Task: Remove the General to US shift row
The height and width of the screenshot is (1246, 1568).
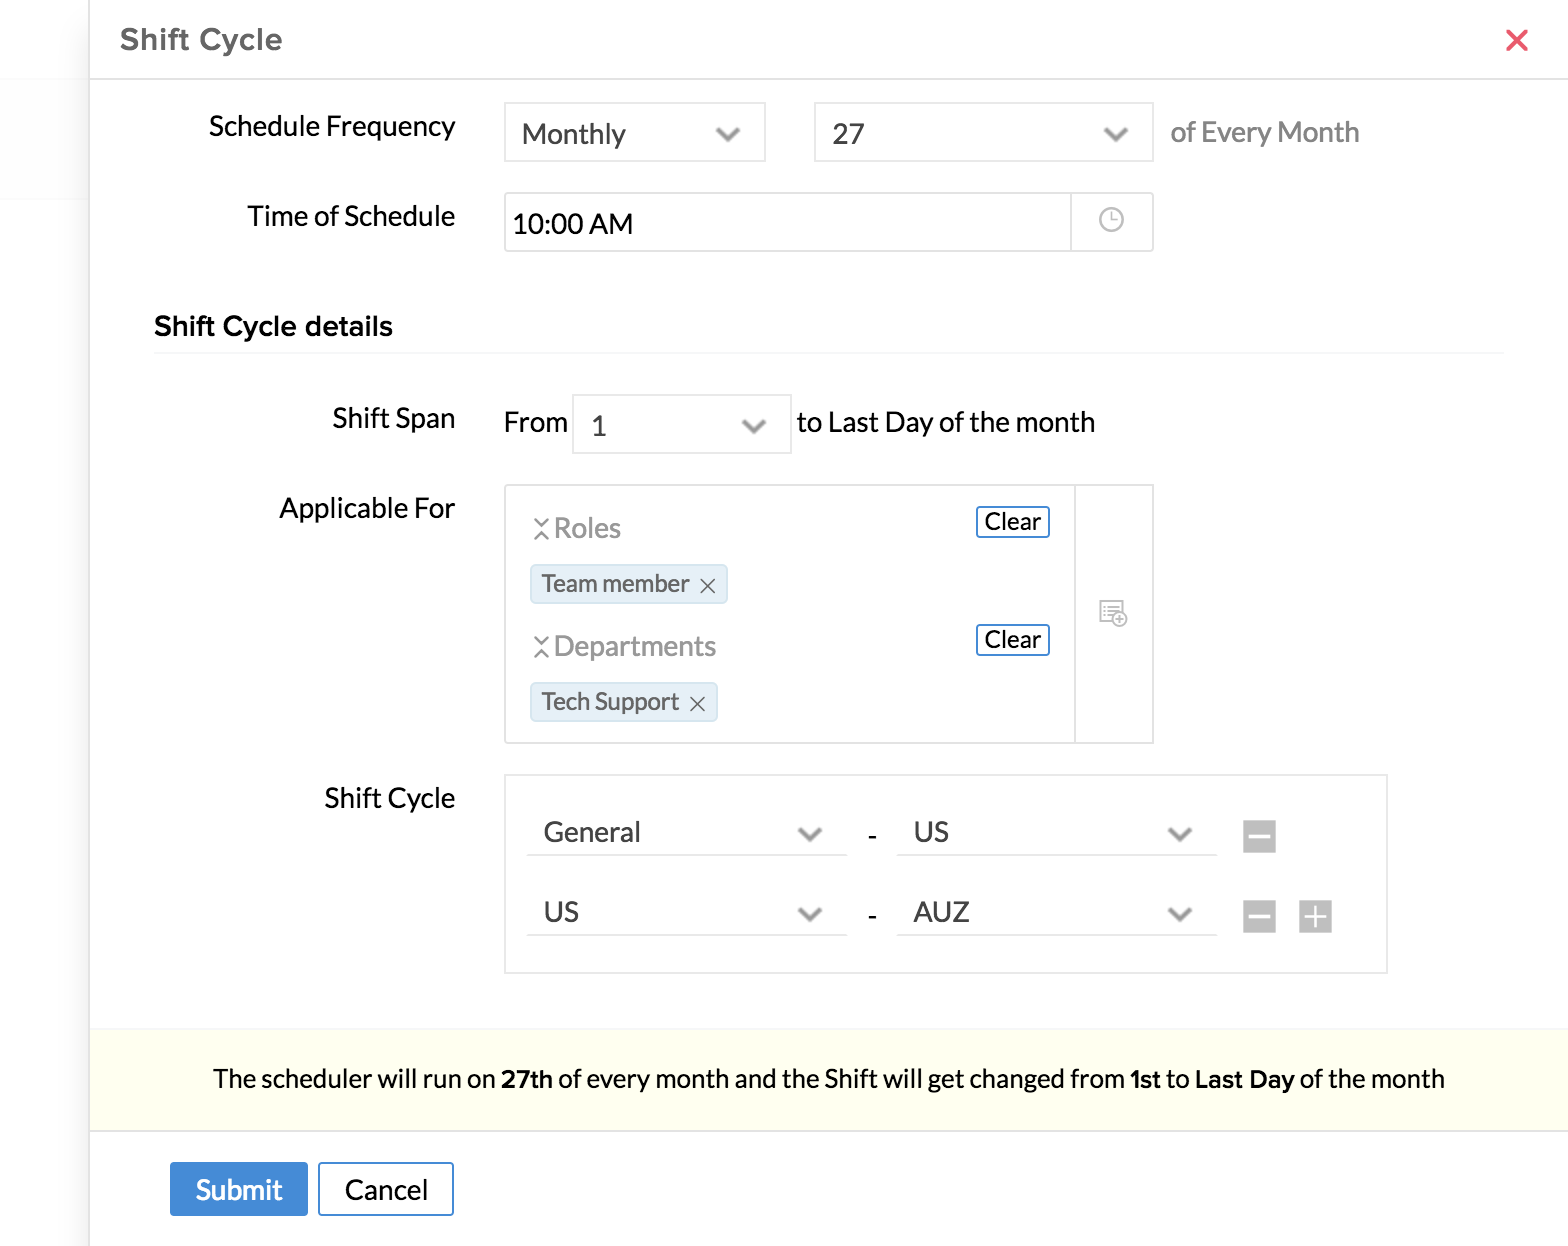Action: tap(1259, 836)
